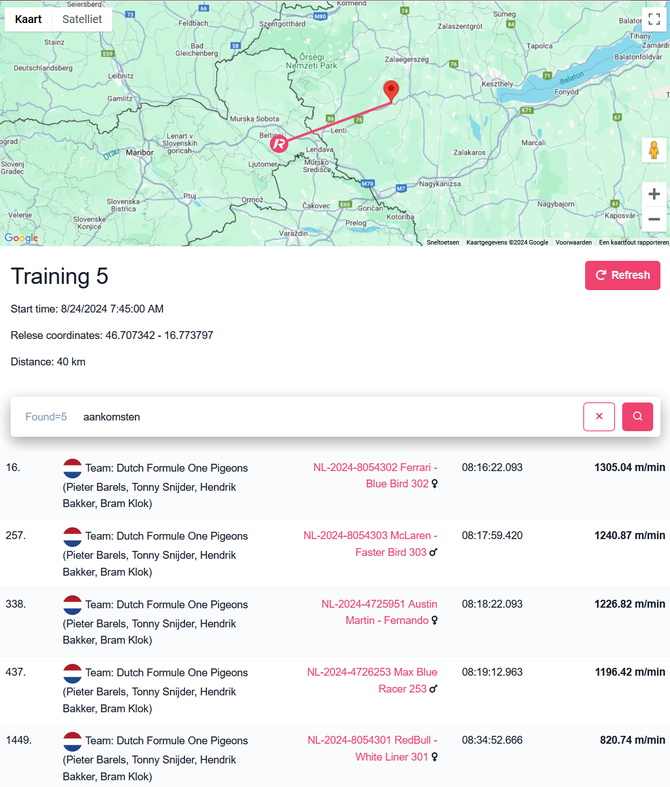This screenshot has width=670, height=787.
Task: Open Sneltoetsen keyboard shortcuts
Action: (x=443, y=242)
